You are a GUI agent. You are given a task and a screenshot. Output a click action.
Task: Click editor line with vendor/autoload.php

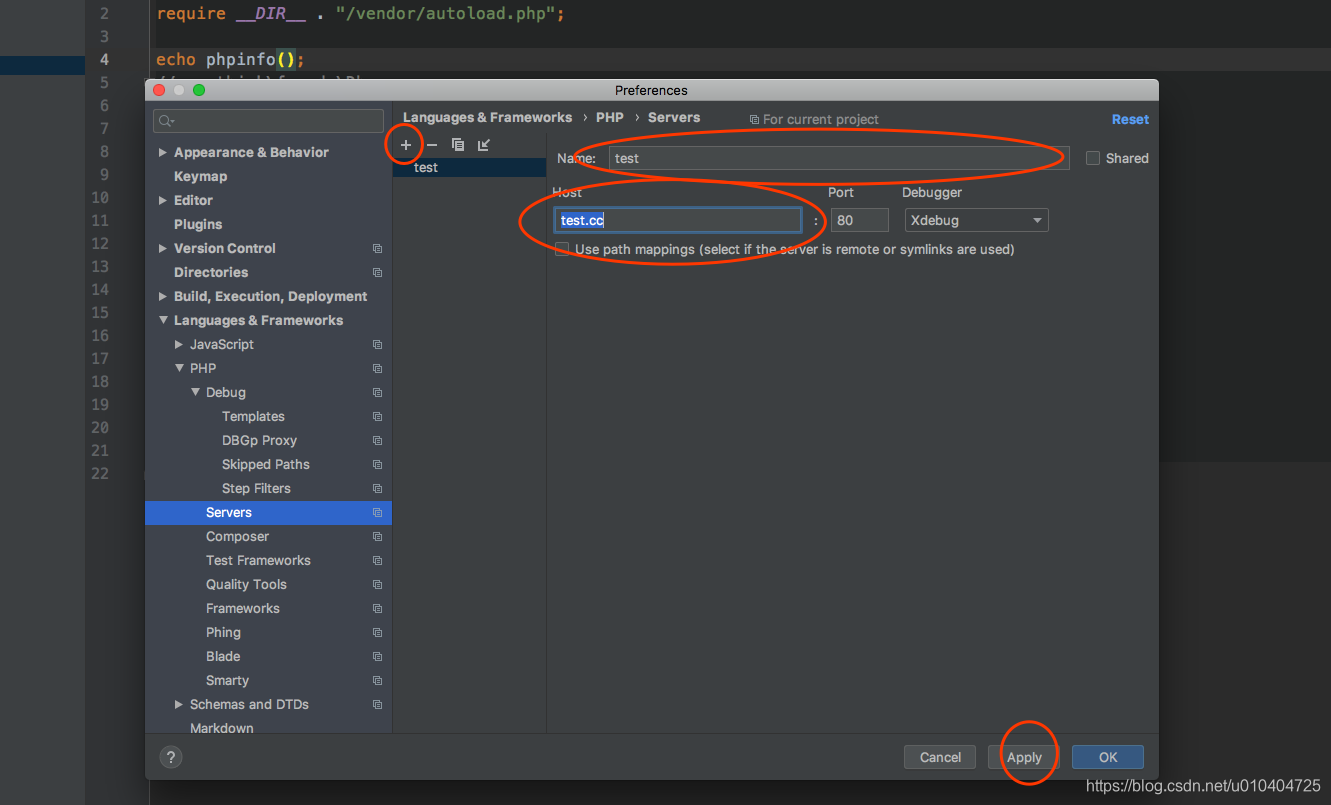click(362, 14)
